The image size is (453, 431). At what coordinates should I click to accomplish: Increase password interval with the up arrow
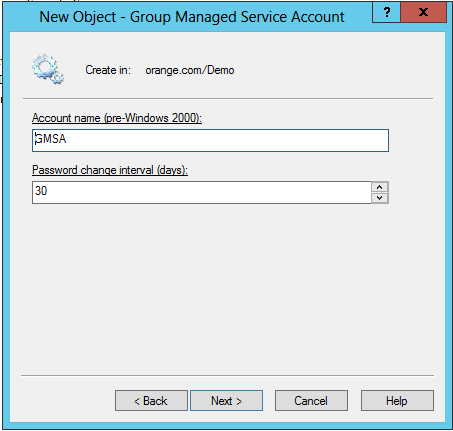380,187
